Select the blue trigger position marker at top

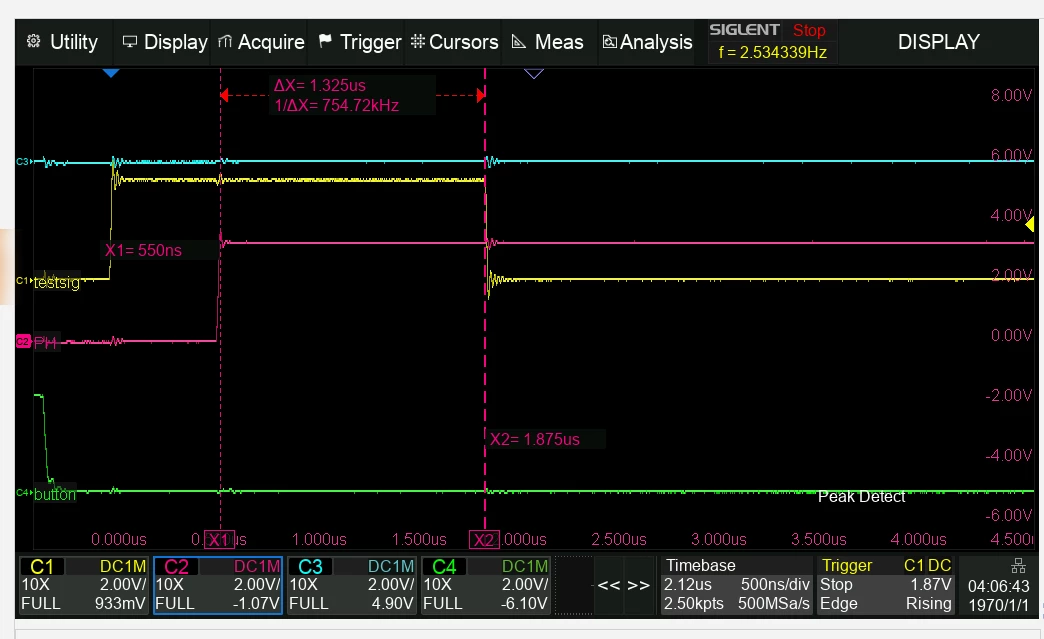click(111, 73)
